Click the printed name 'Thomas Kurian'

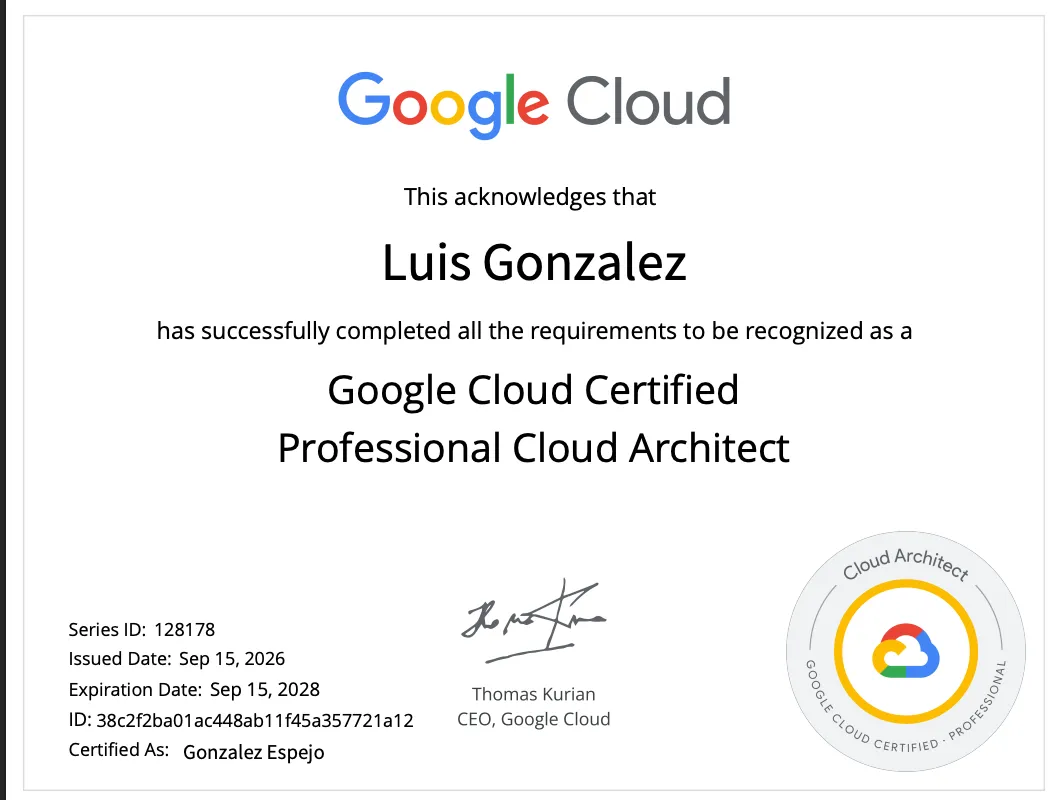(533, 694)
